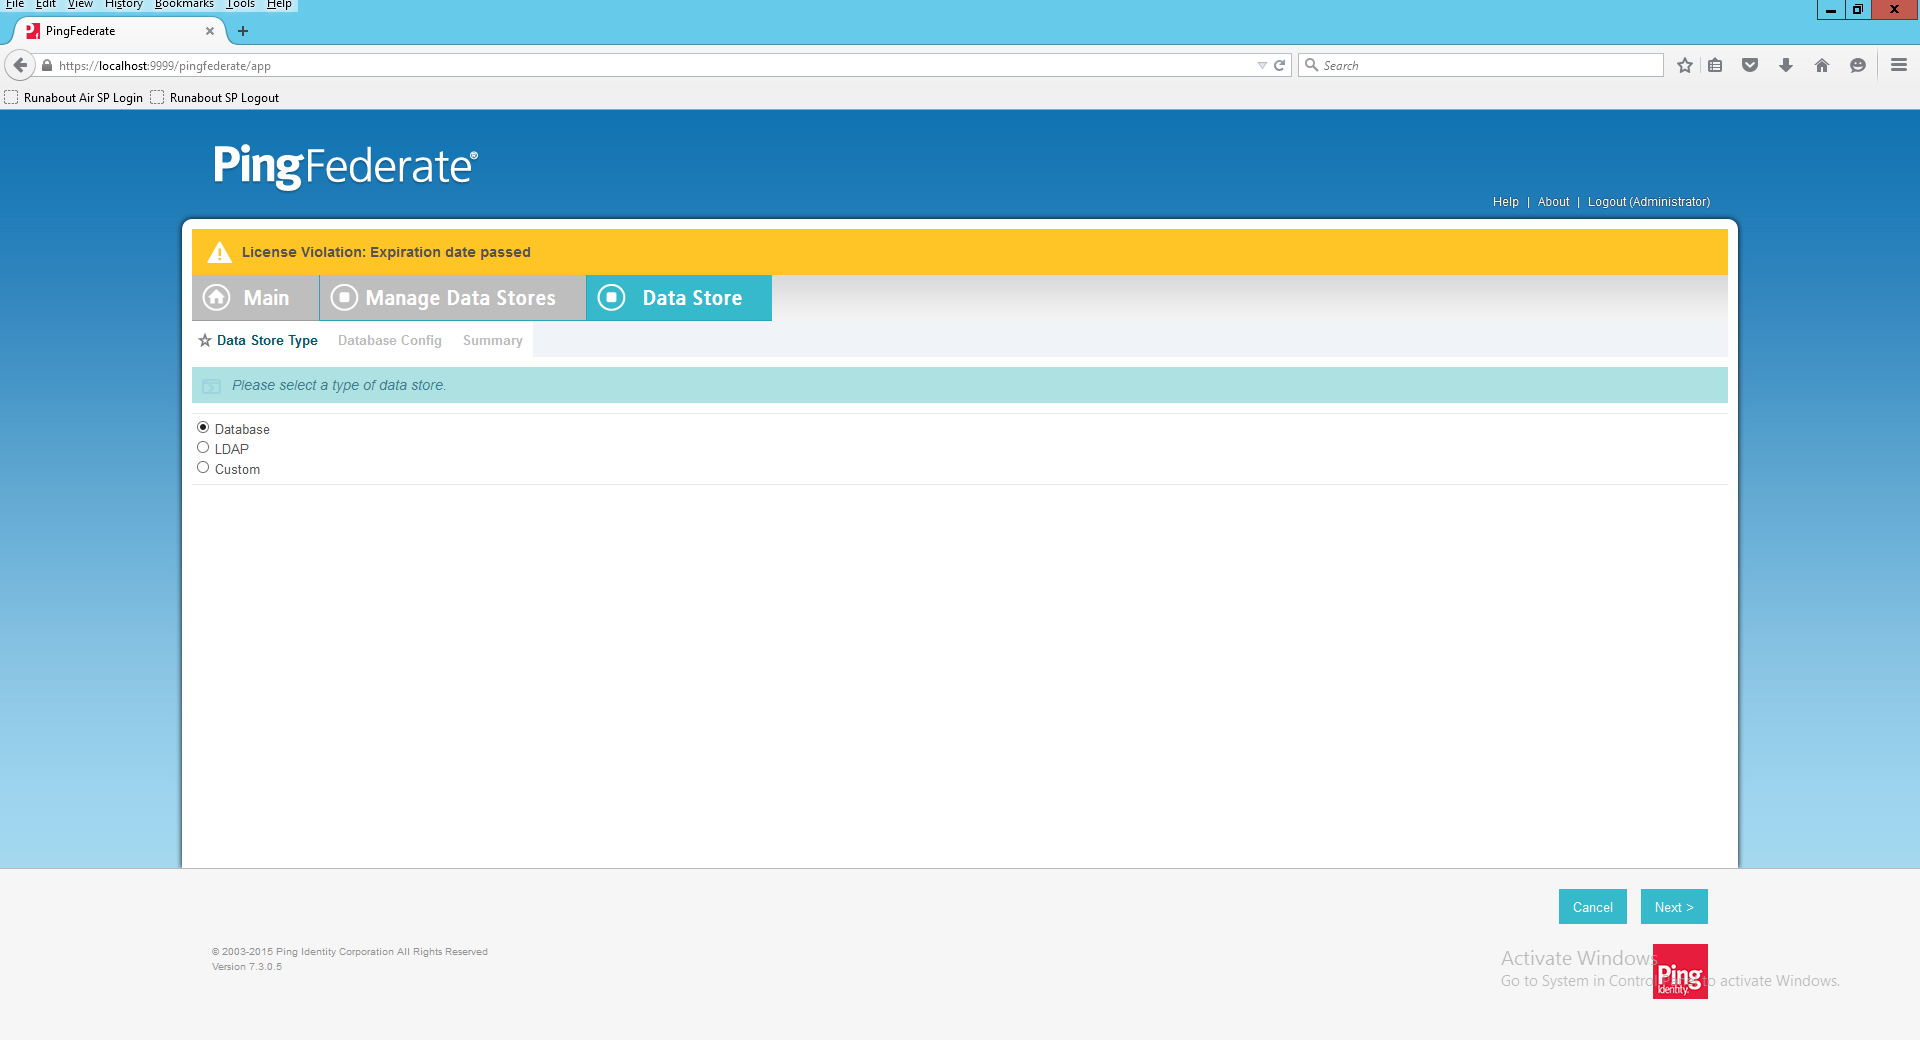Screen dimensions: 1920x1040
Task: Click the bookmark star icon
Action: 1685,65
